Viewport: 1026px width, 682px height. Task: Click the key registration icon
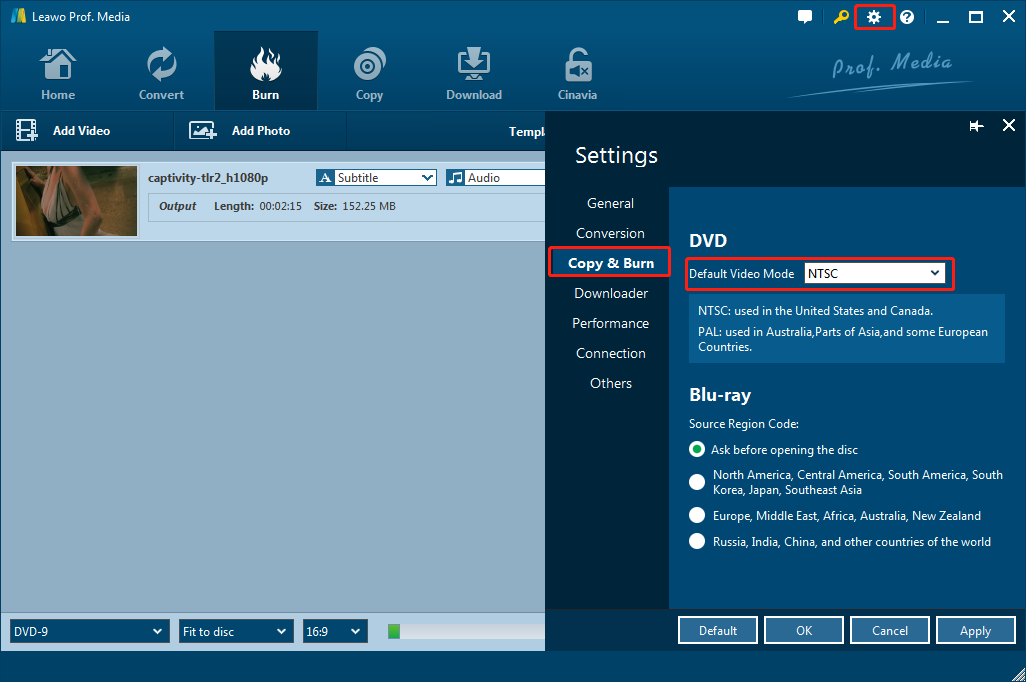pyautogui.click(x=841, y=17)
